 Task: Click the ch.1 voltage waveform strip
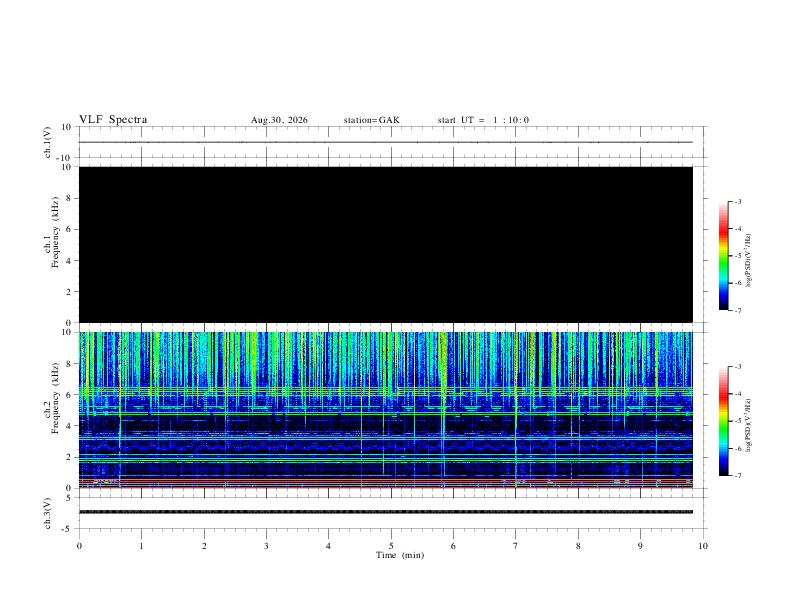(386, 142)
